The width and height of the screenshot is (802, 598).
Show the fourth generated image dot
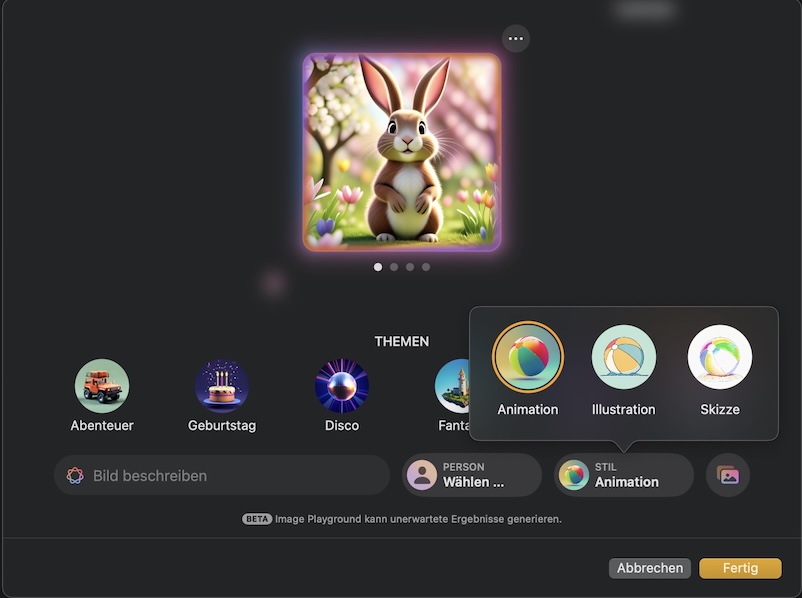(426, 267)
